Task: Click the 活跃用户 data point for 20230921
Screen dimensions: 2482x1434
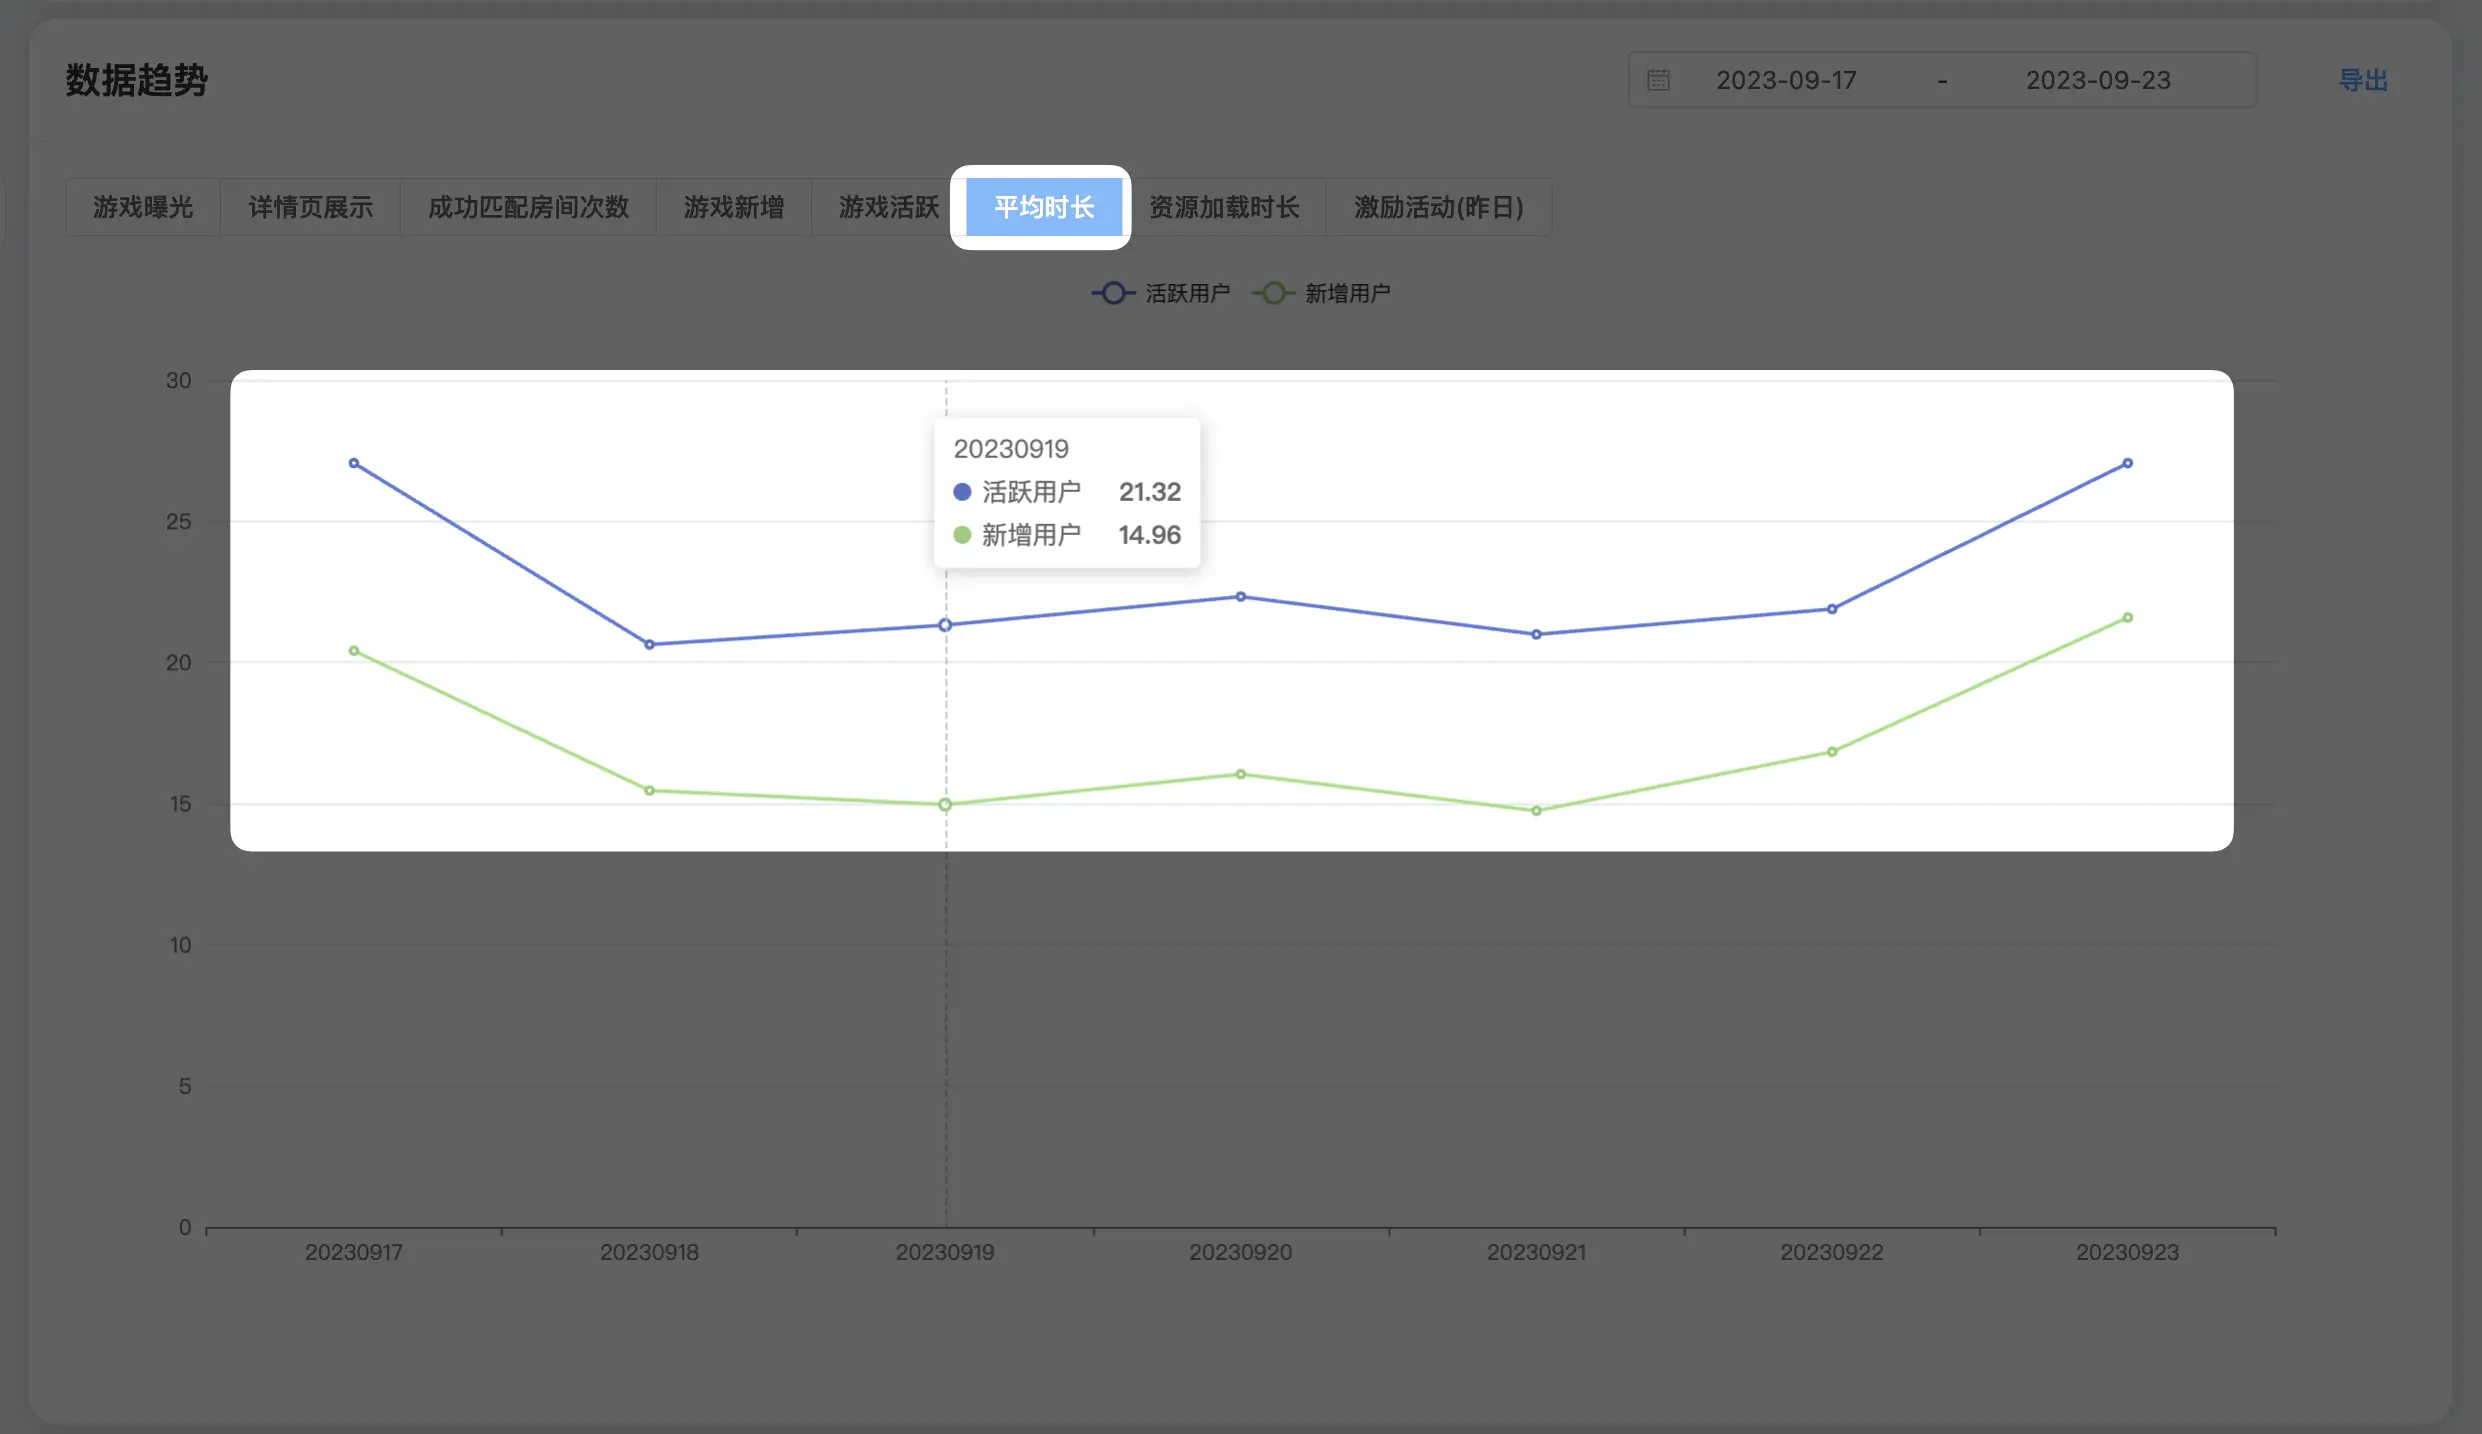Action: (1537, 634)
